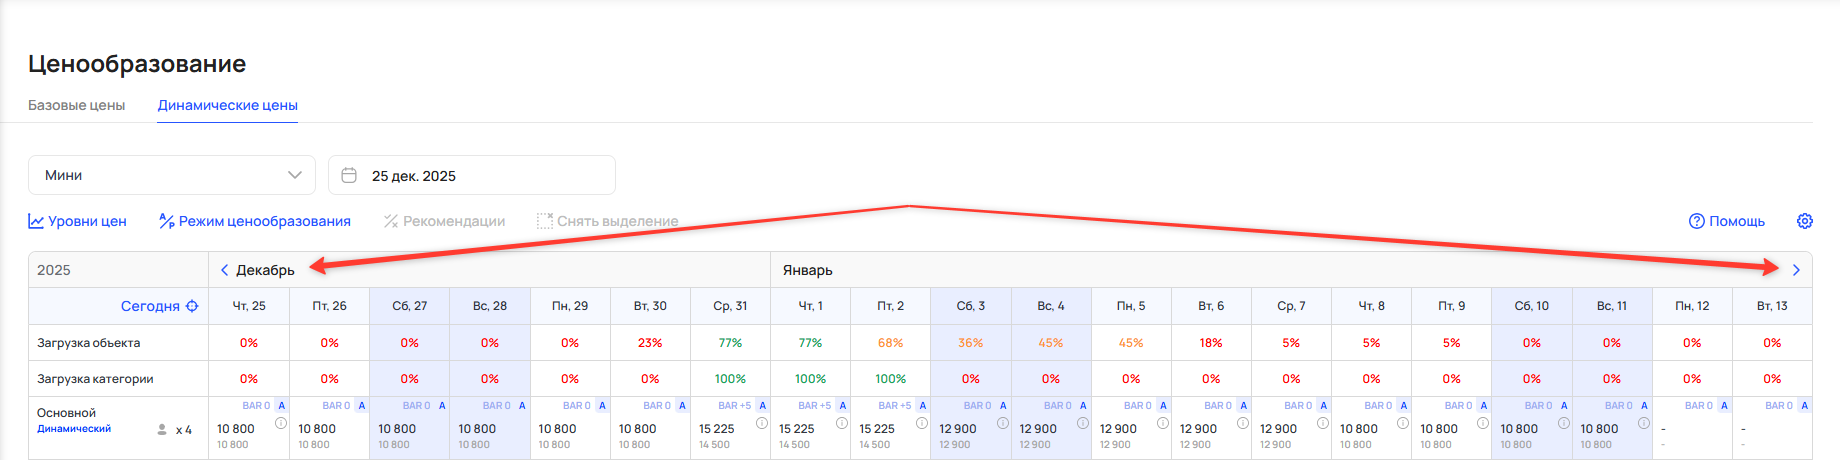The height and width of the screenshot is (460, 1840).
Task: Open the settings gear icon
Action: point(1804,221)
